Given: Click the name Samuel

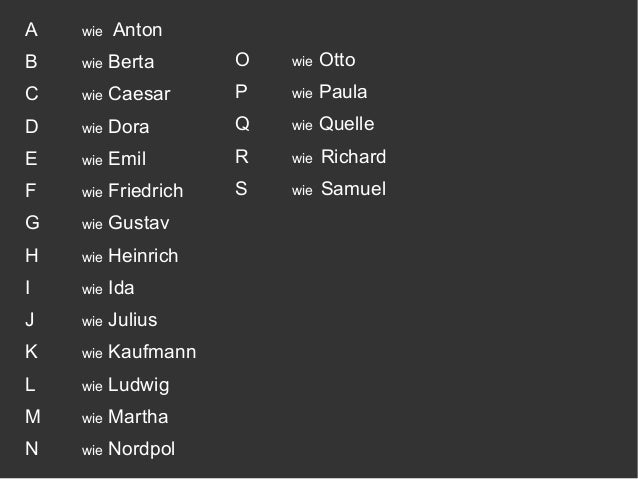Looking at the screenshot, I should [353, 189].
